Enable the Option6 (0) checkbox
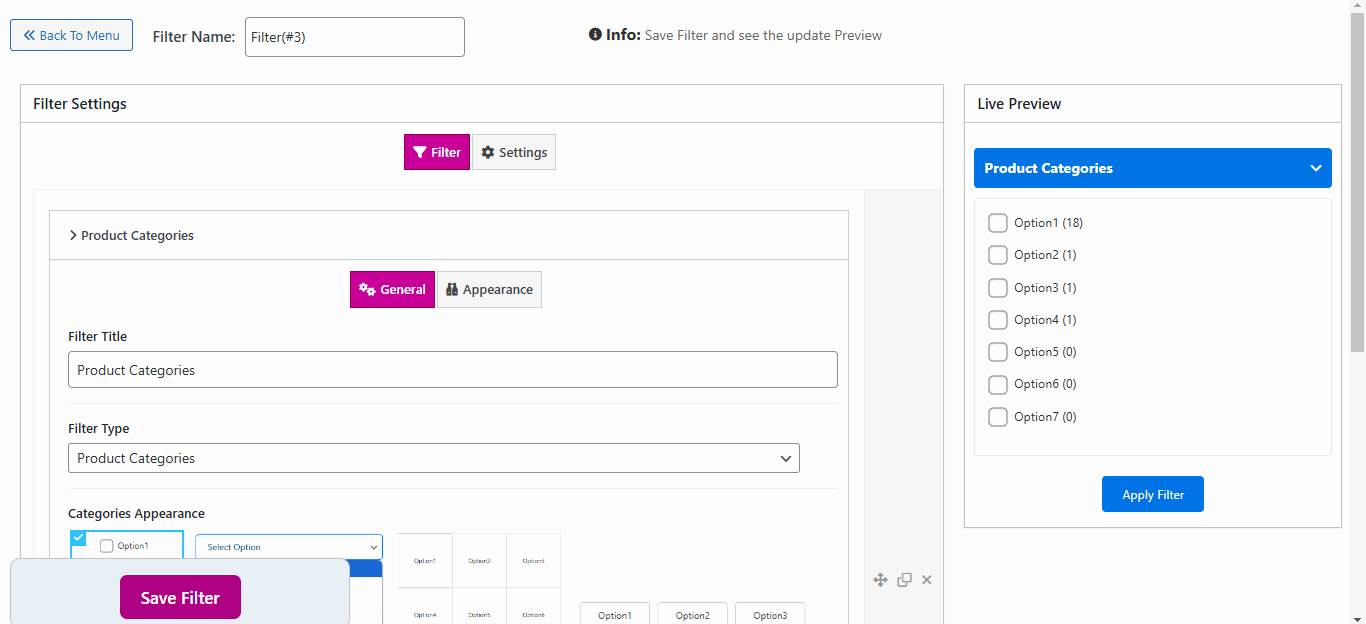This screenshot has width=1366, height=624. click(x=998, y=384)
